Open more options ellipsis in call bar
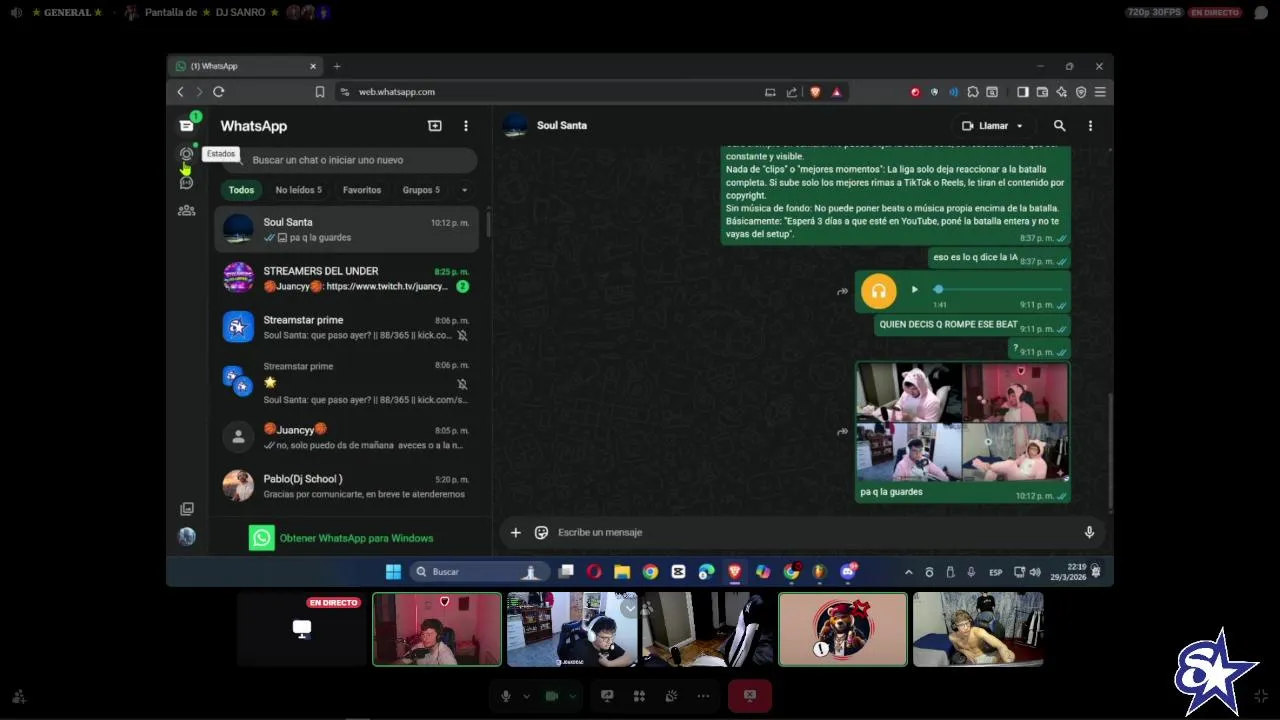The width and height of the screenshot is (1280, 720). pos(703,696)
